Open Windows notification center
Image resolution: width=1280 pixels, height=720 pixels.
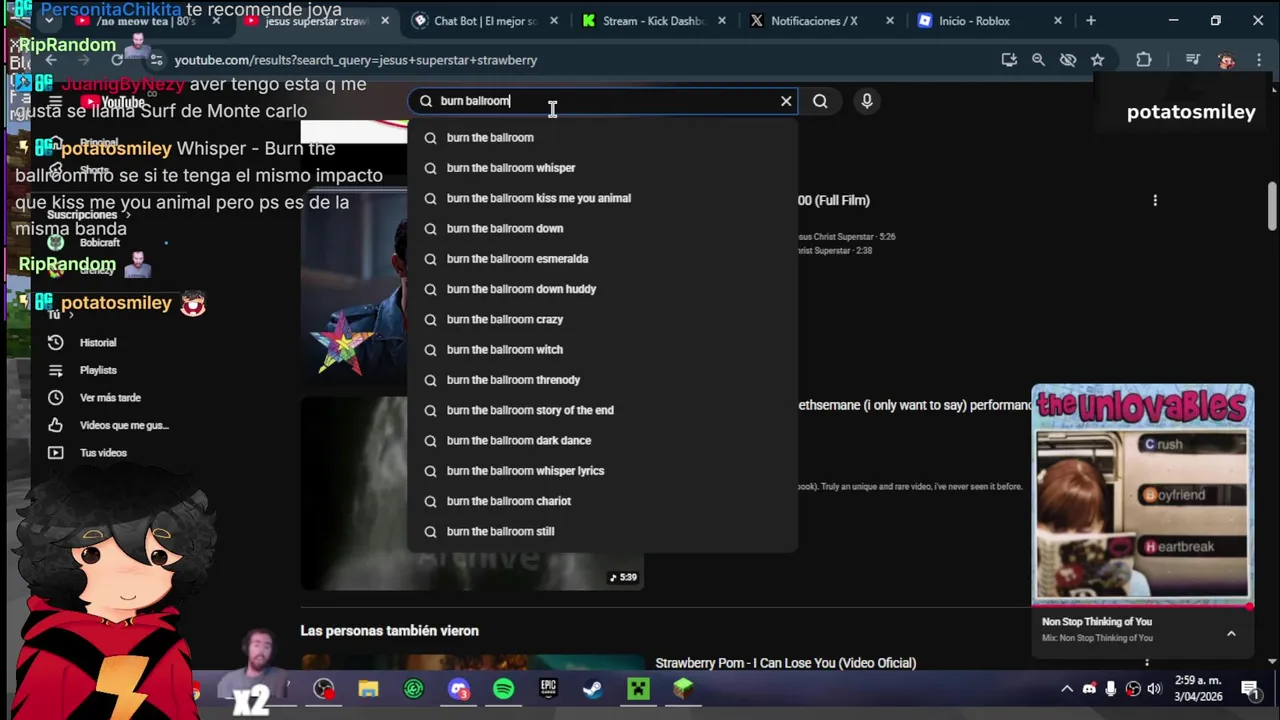pyautogui.click(x=1250, y=689)
